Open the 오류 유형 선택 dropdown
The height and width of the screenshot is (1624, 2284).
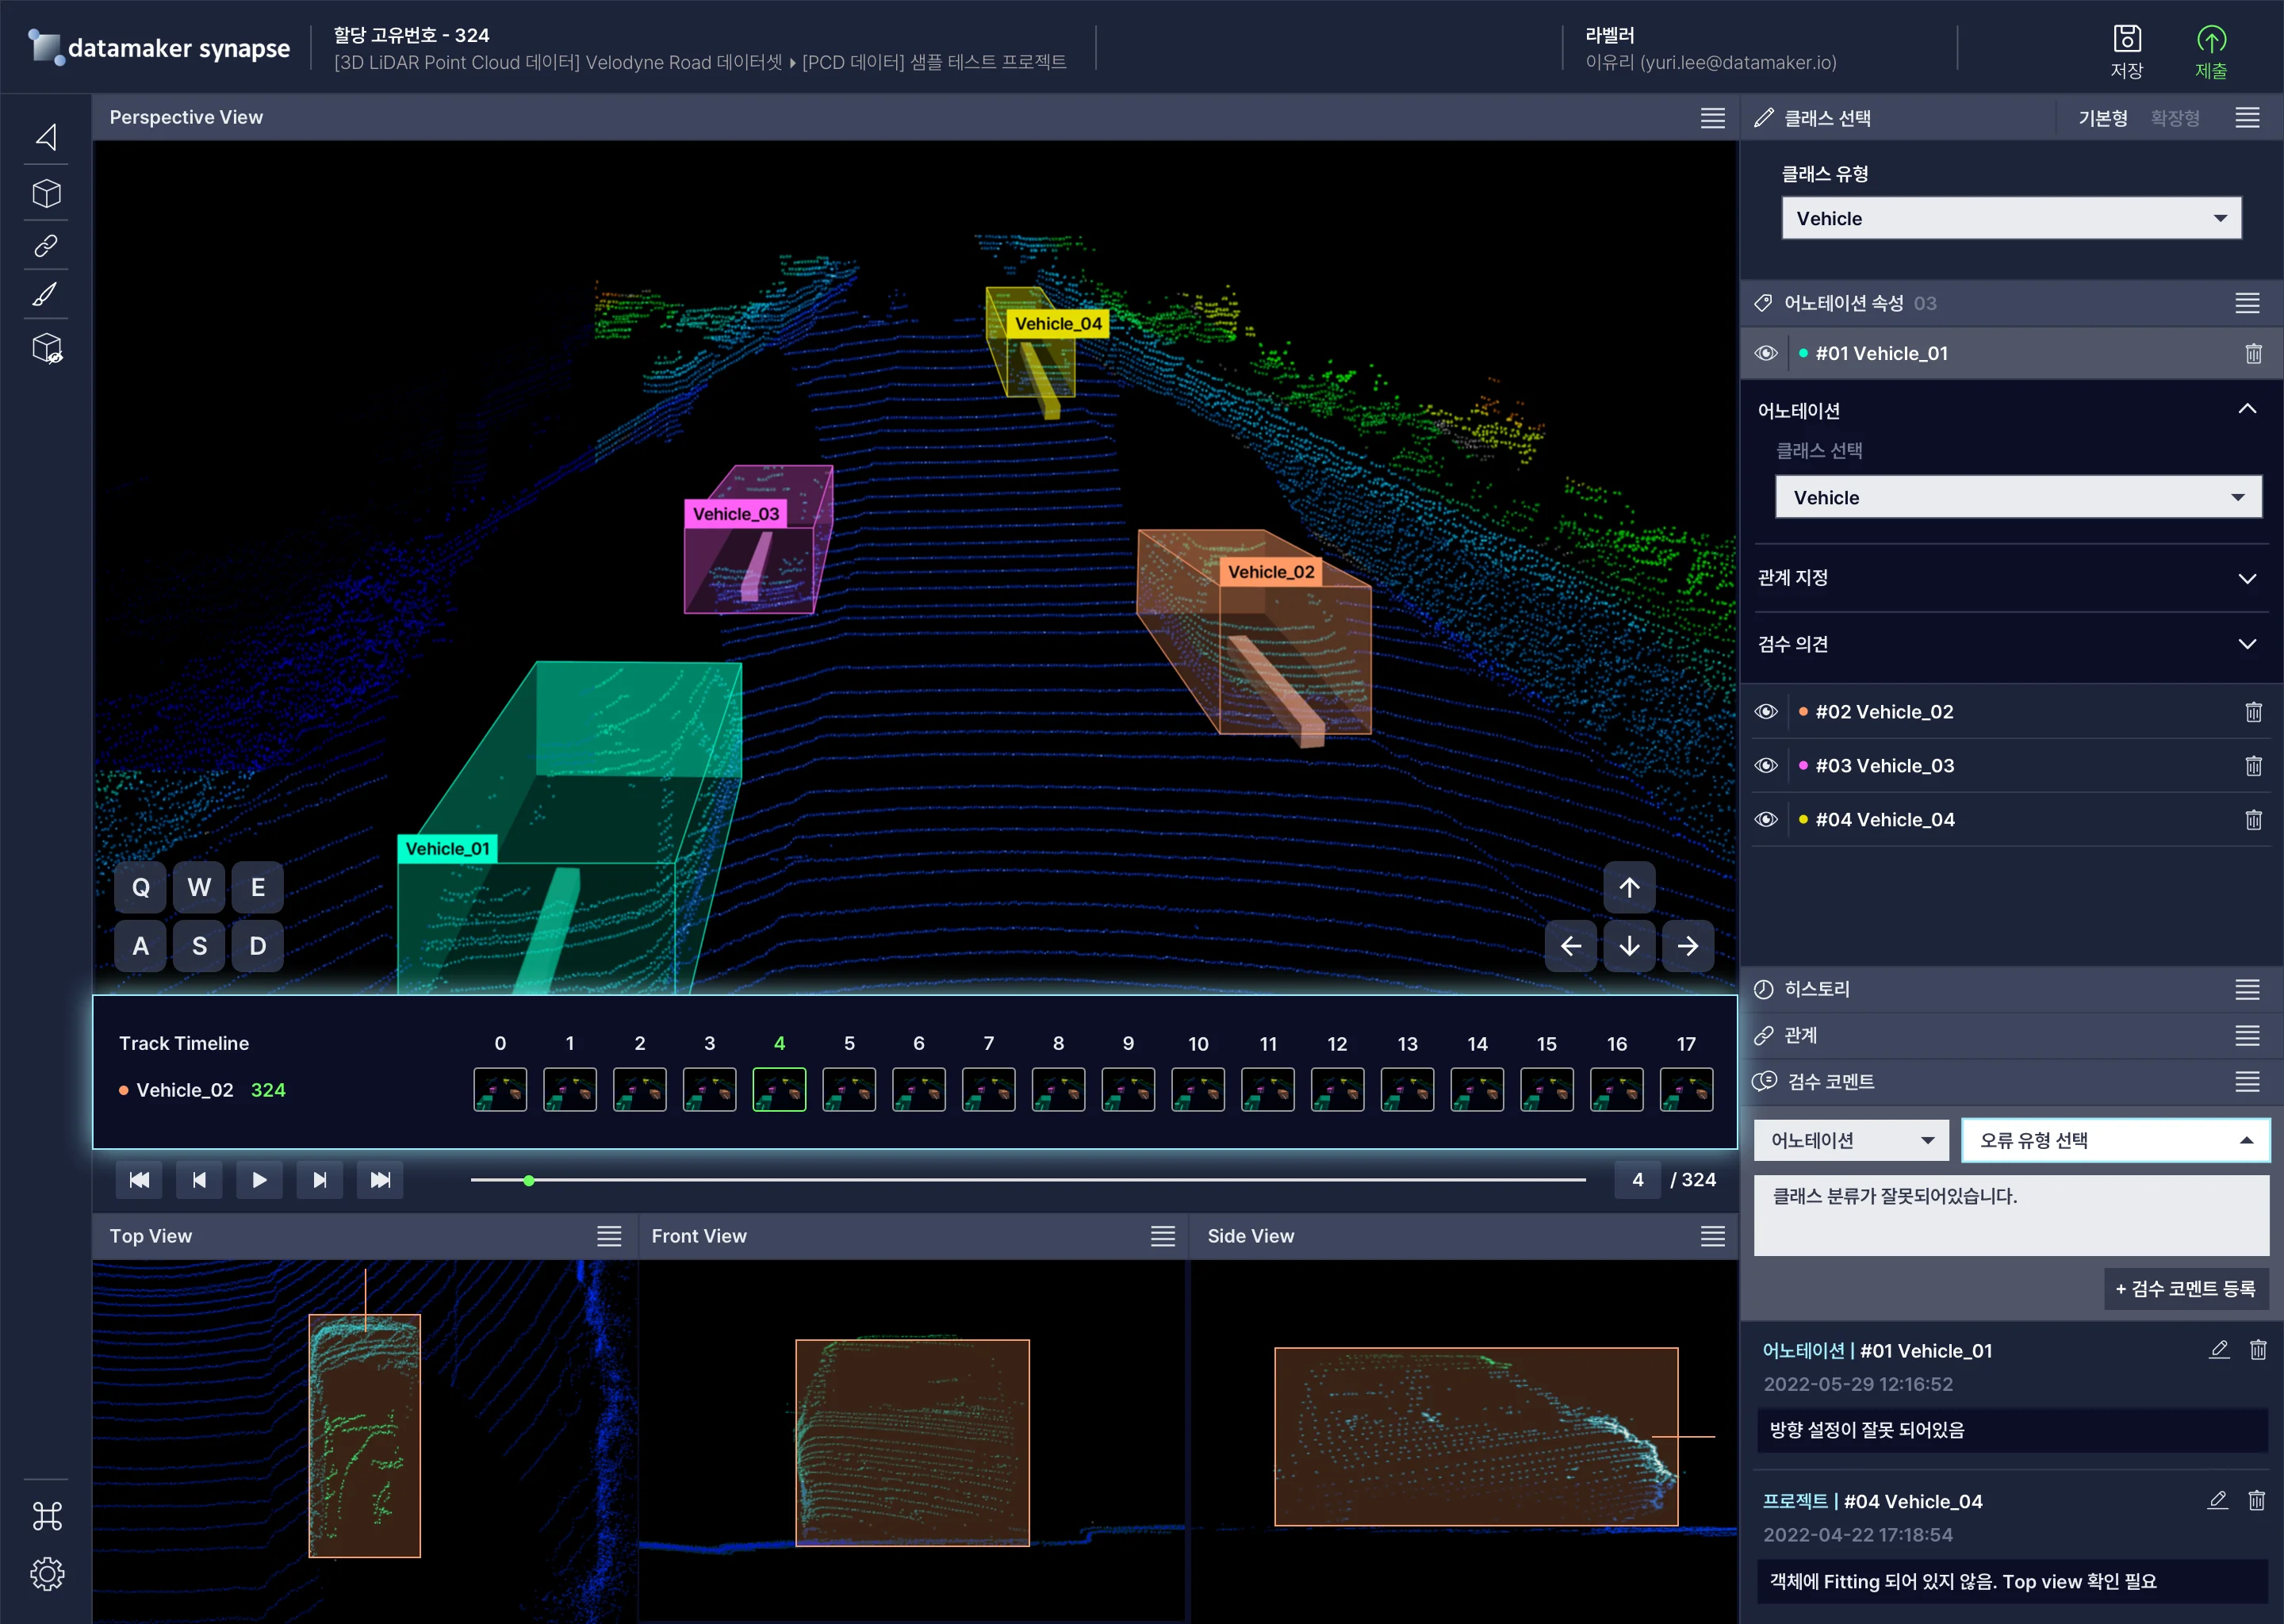tap(2114, 1140)
